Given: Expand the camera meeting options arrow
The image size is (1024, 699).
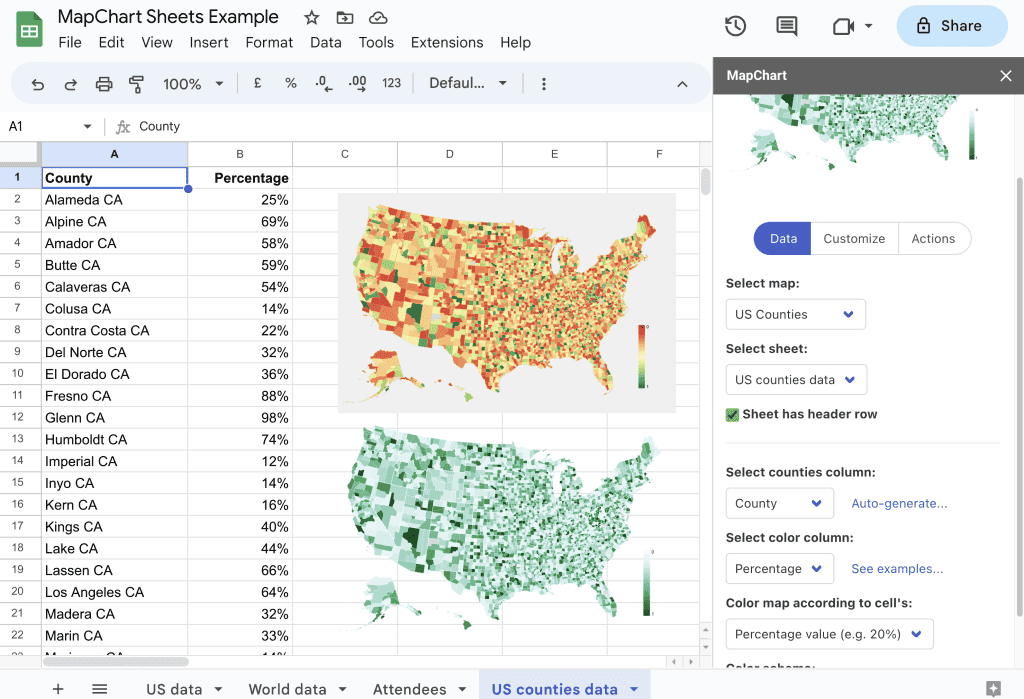Looking at the screenshot, I should pyautogui.click(x=869, y=26).
